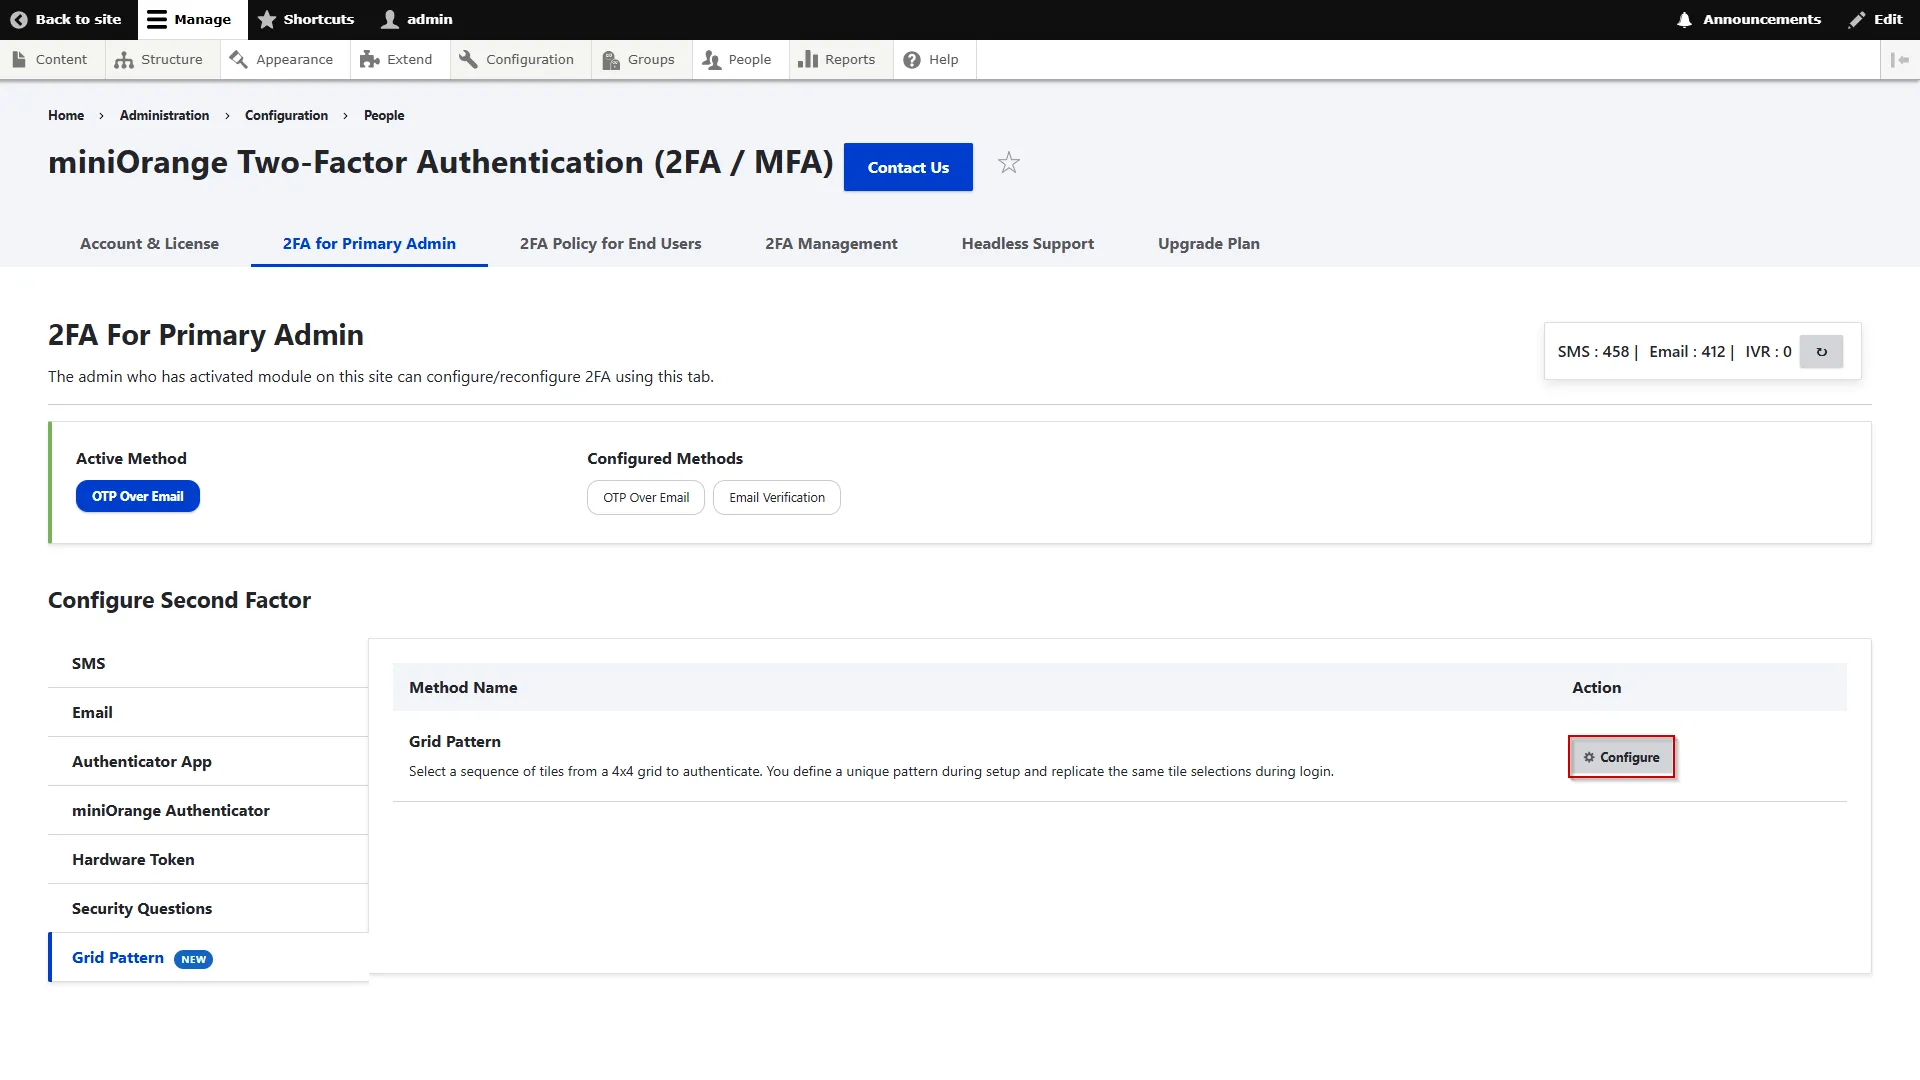Collapse toolbar with the orientation toggle icon
The width and height of the screenshot is (1920, 1080).
click(1900, 60)
